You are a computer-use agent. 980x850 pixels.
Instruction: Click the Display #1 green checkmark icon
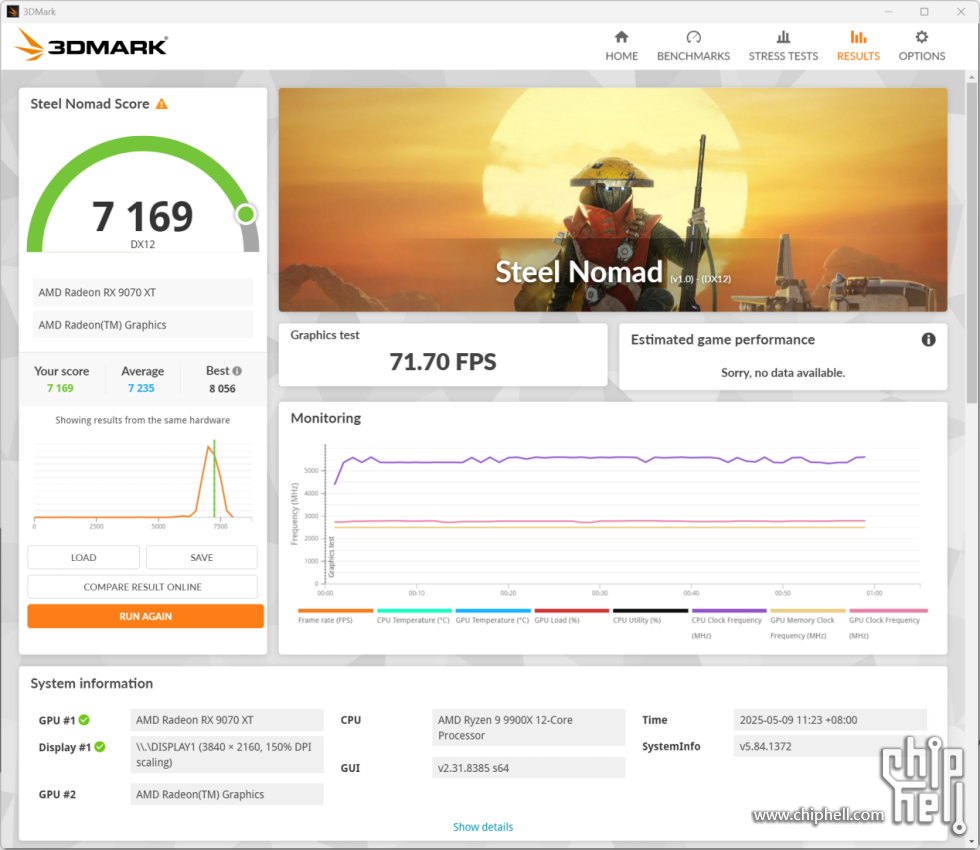[100, 747]
